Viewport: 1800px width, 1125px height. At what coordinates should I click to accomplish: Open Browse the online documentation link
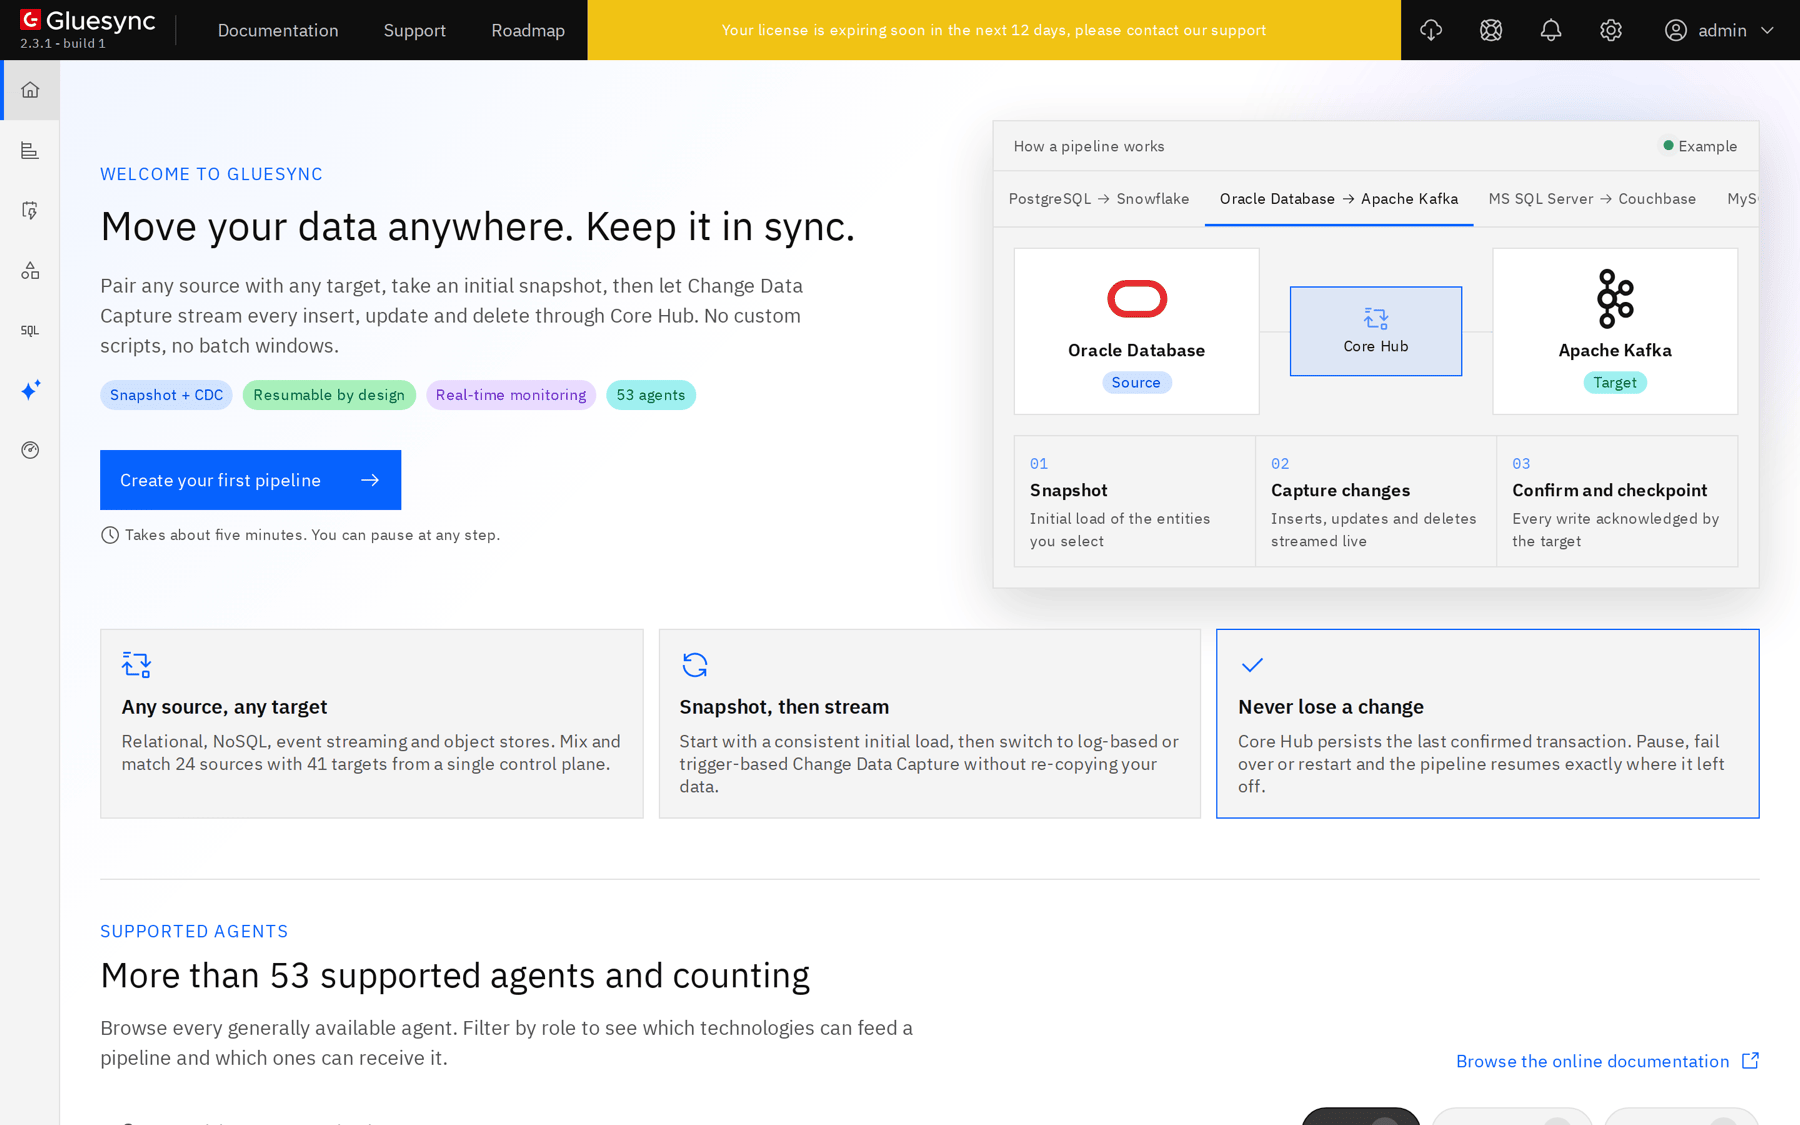coord(1607,1061)
